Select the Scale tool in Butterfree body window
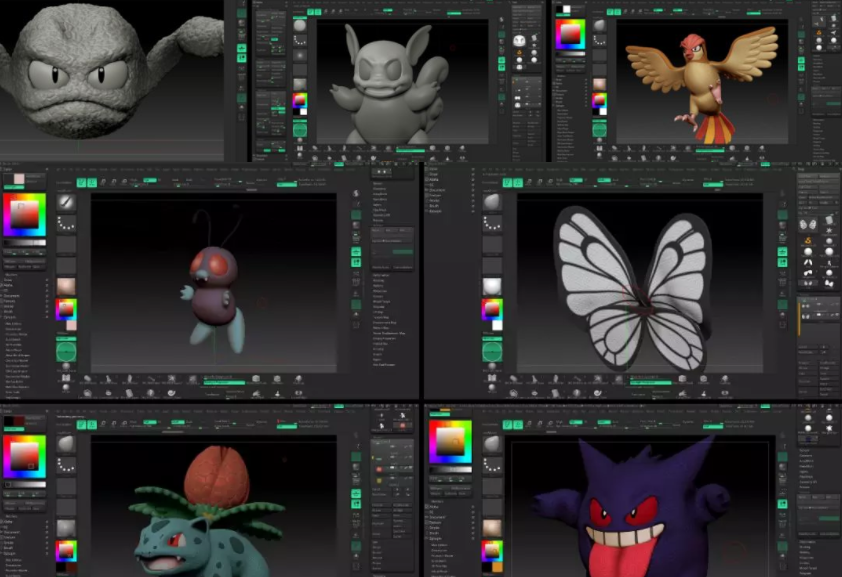842x577 pixels. 114,183
